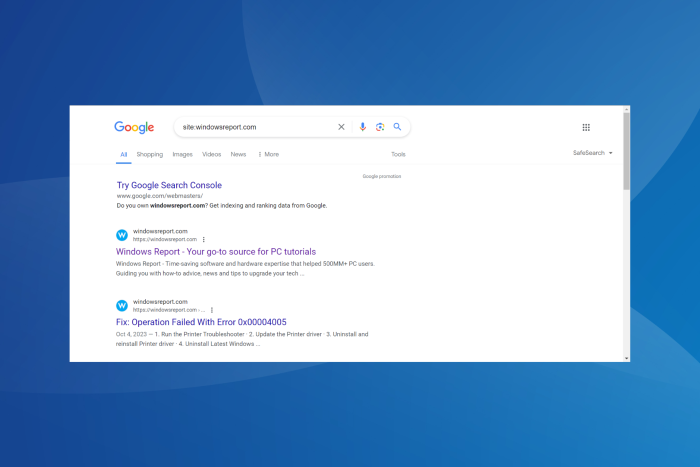
Task: Open Fix: Operation Failed With Error link
Action: click(x=201, y=322)
